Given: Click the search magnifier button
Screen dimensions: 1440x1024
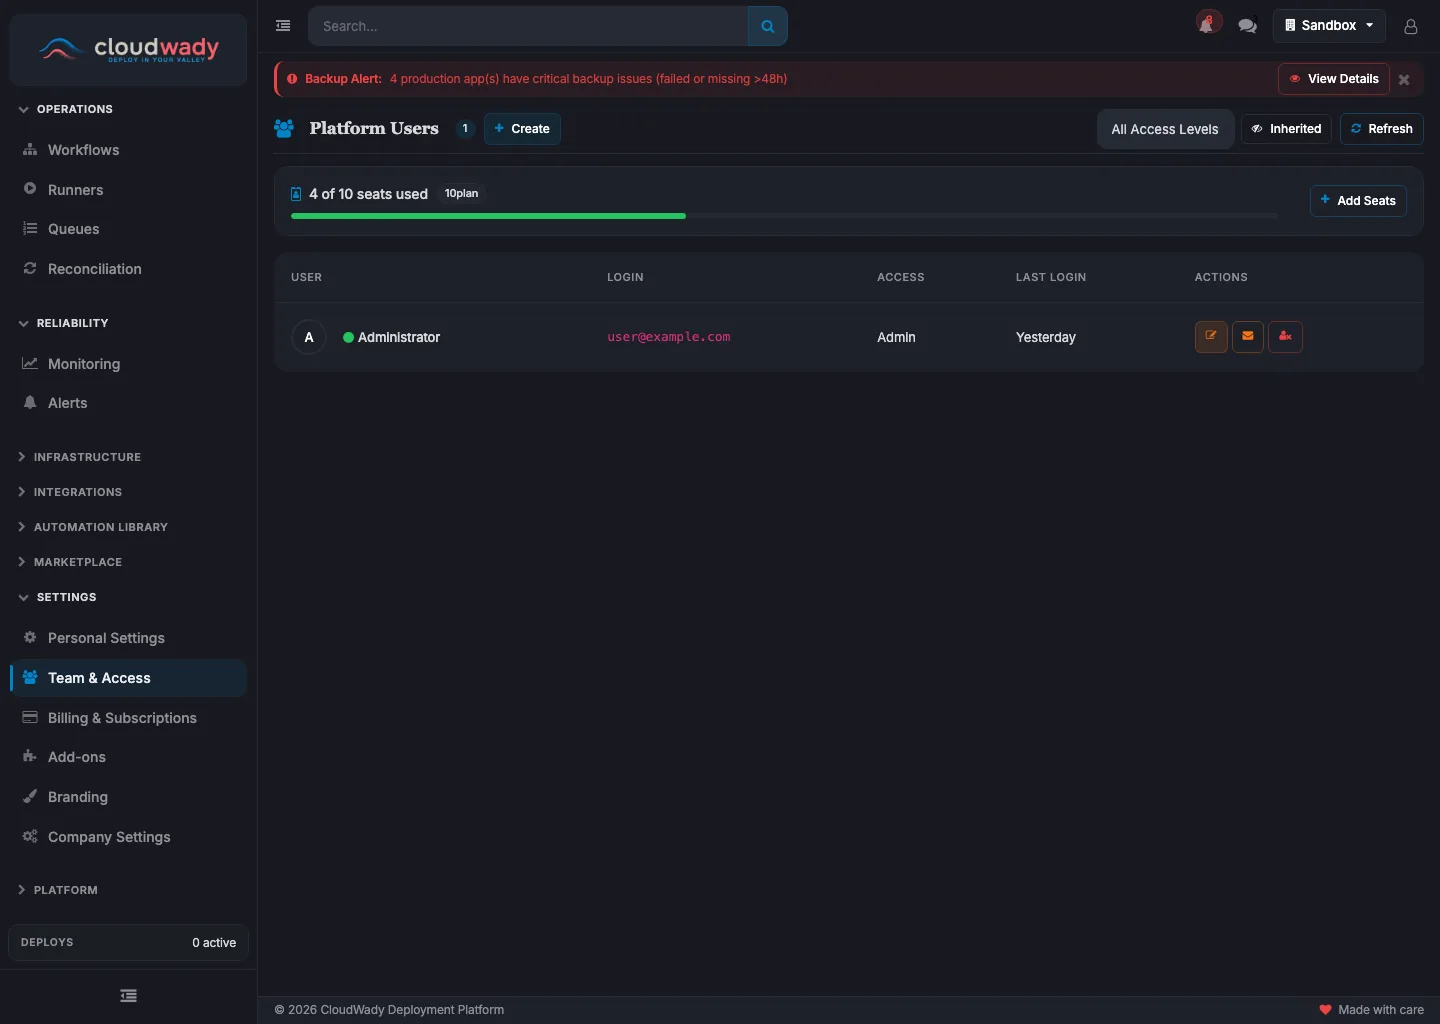Looking at the screenshot, I should click(x=768, y=26).
